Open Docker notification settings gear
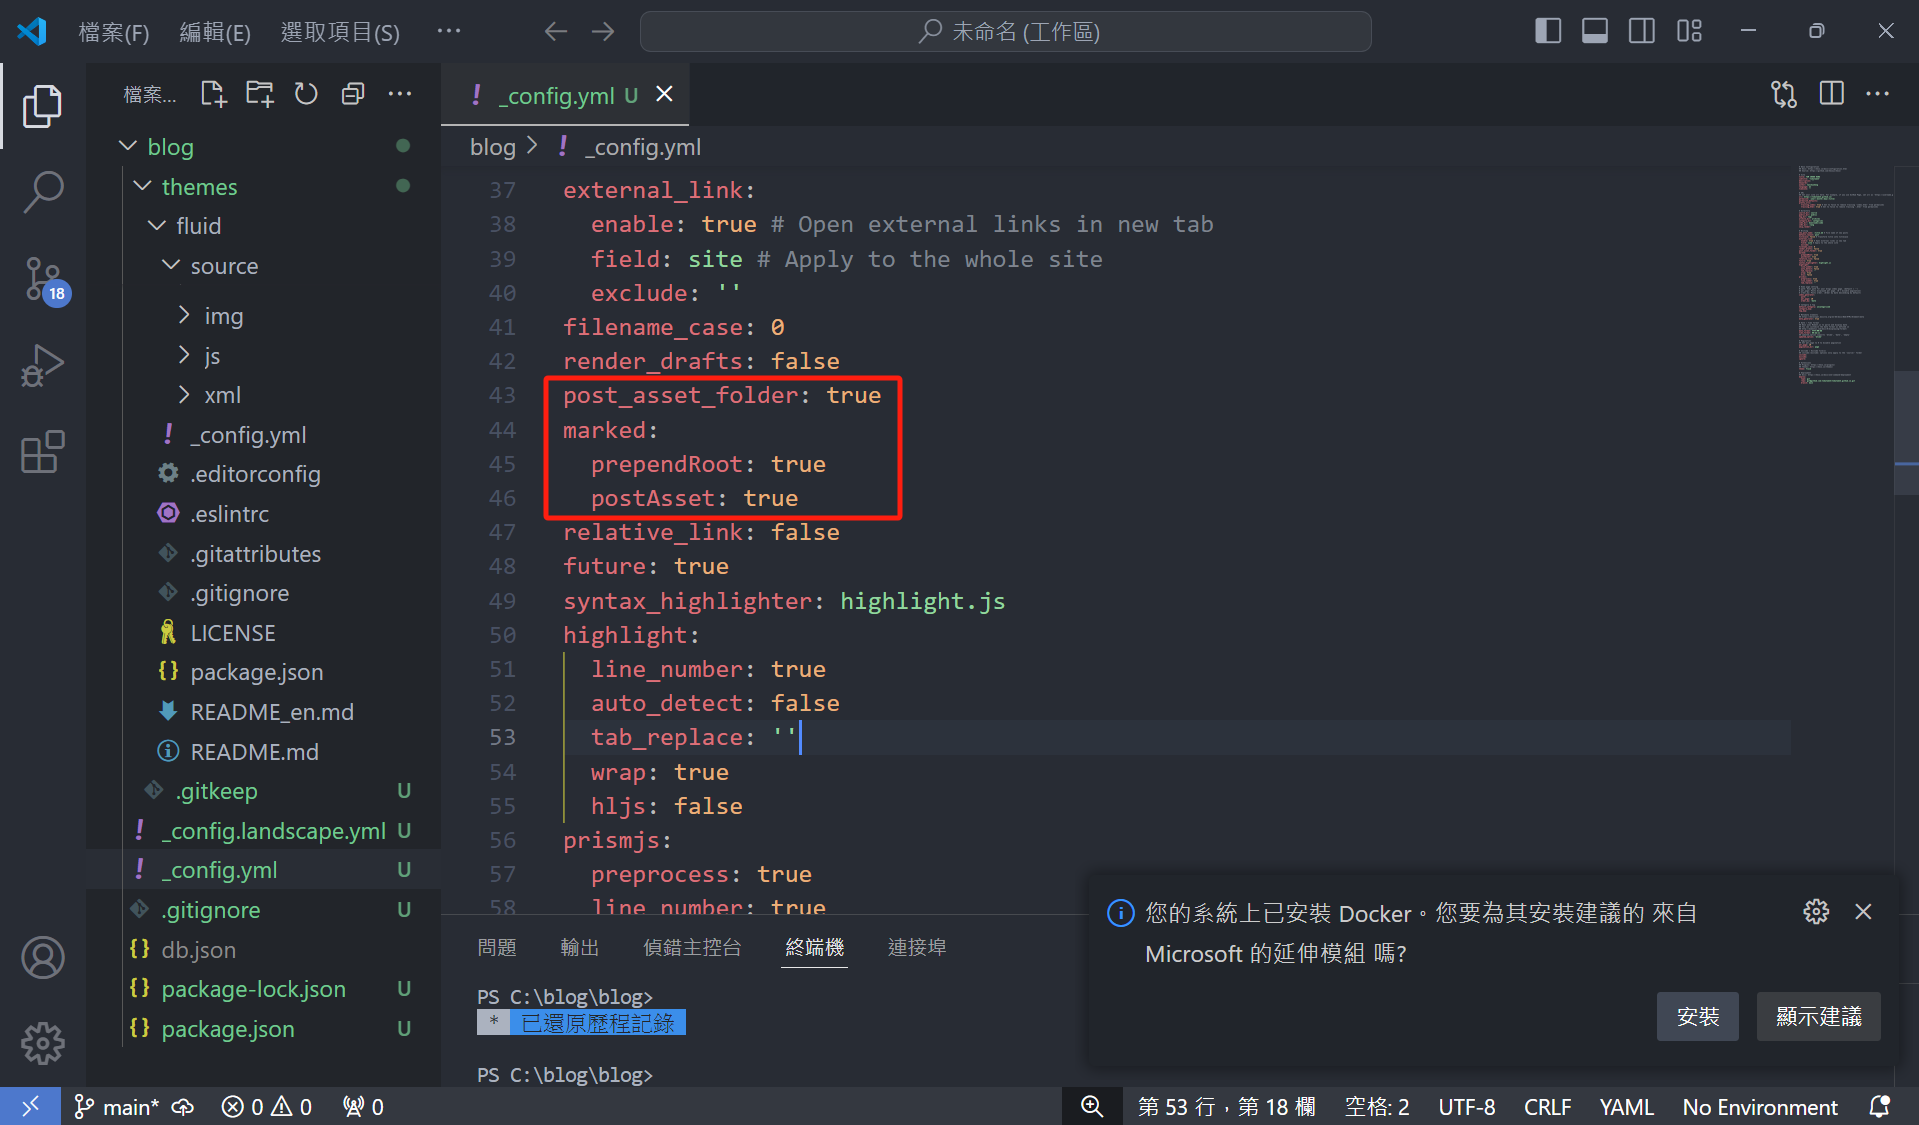 [1816, 912]
